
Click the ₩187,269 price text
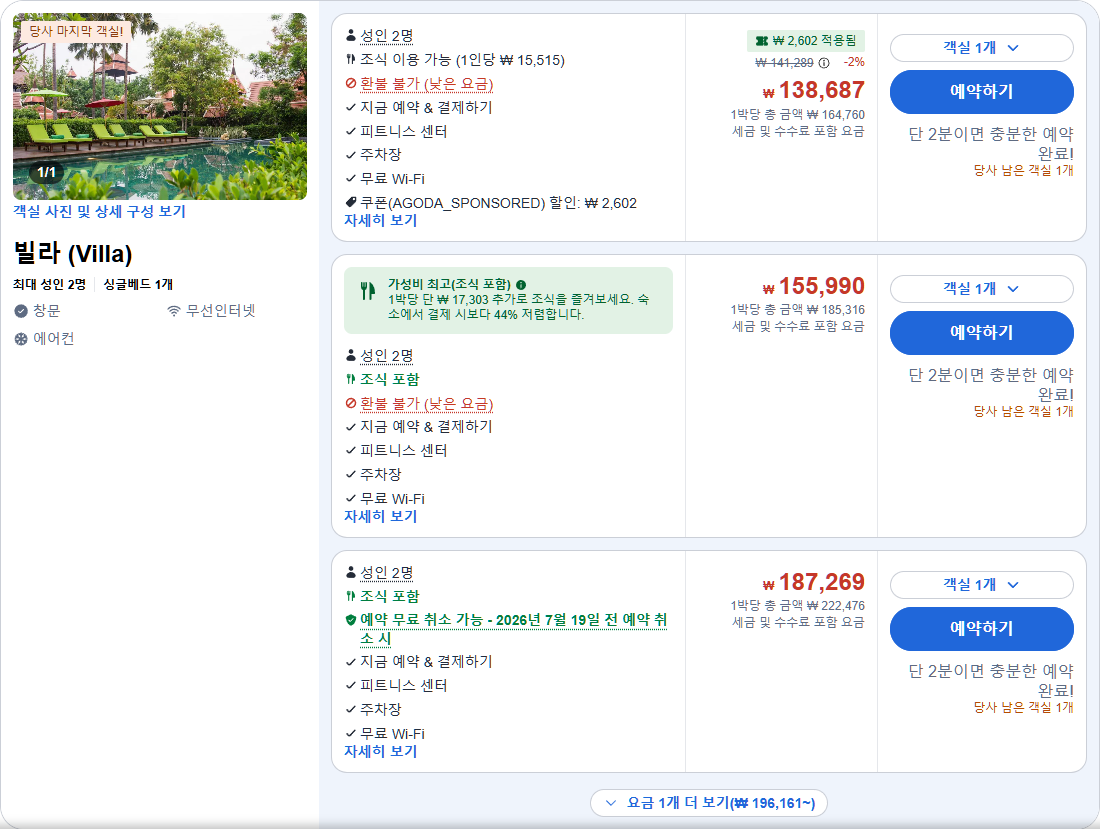click(x=814, y=582)
